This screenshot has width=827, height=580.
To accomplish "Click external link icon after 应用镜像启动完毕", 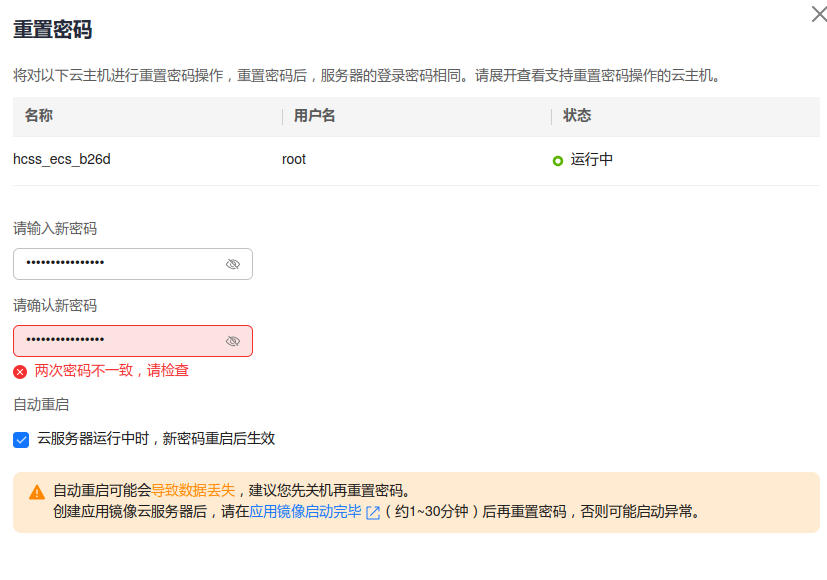I will (x=373, y=513).
